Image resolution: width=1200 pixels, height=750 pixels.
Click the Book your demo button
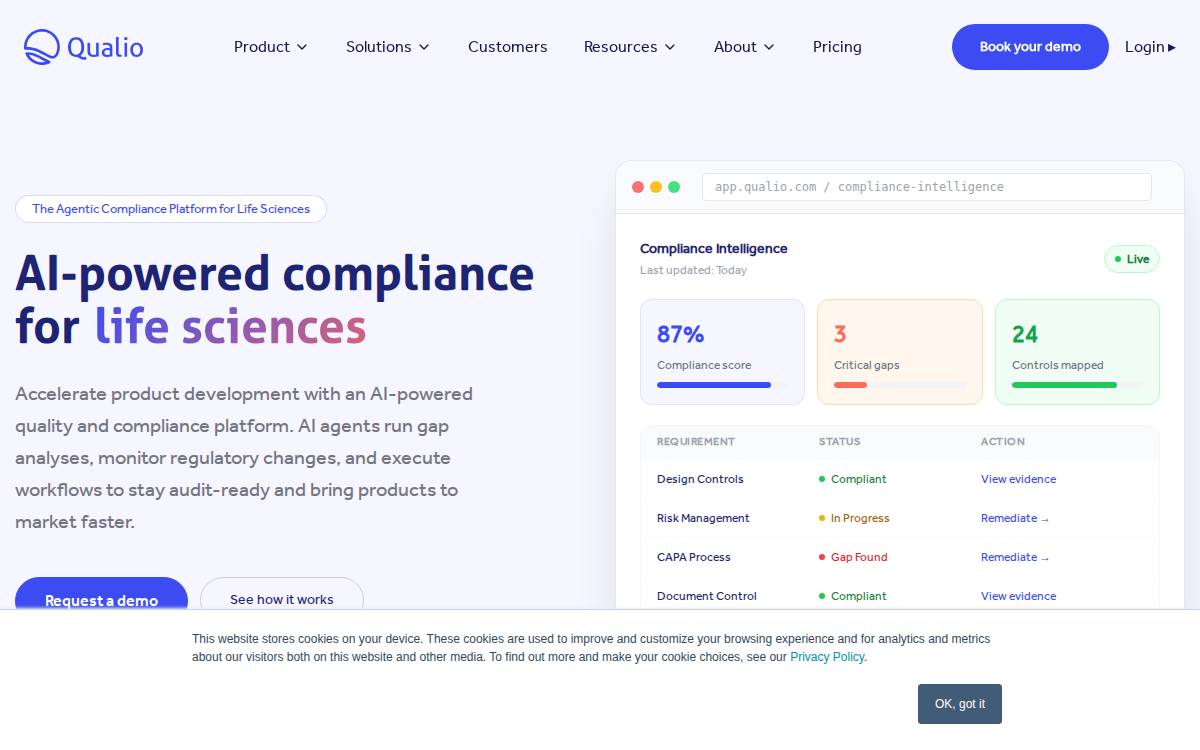pos(1030,47)
